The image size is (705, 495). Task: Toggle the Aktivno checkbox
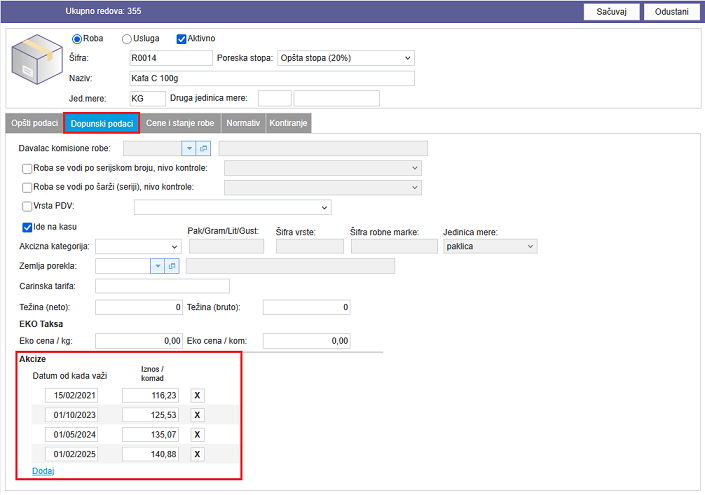point(182,39)
